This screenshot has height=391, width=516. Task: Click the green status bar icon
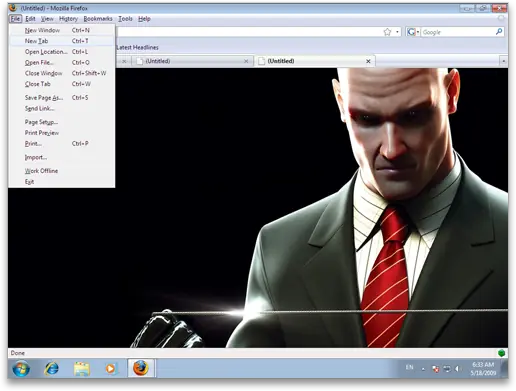point(501,353)
